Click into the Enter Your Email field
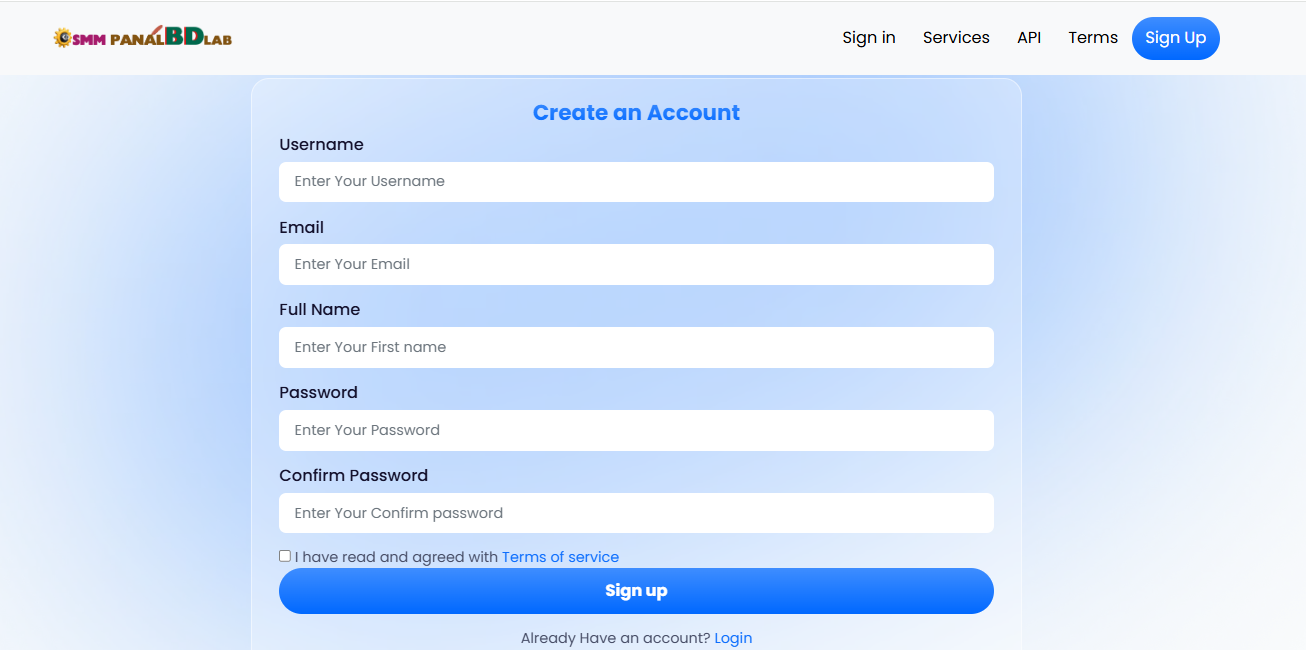This screenshot has width=1306, height=650. [x=636, y=265]
